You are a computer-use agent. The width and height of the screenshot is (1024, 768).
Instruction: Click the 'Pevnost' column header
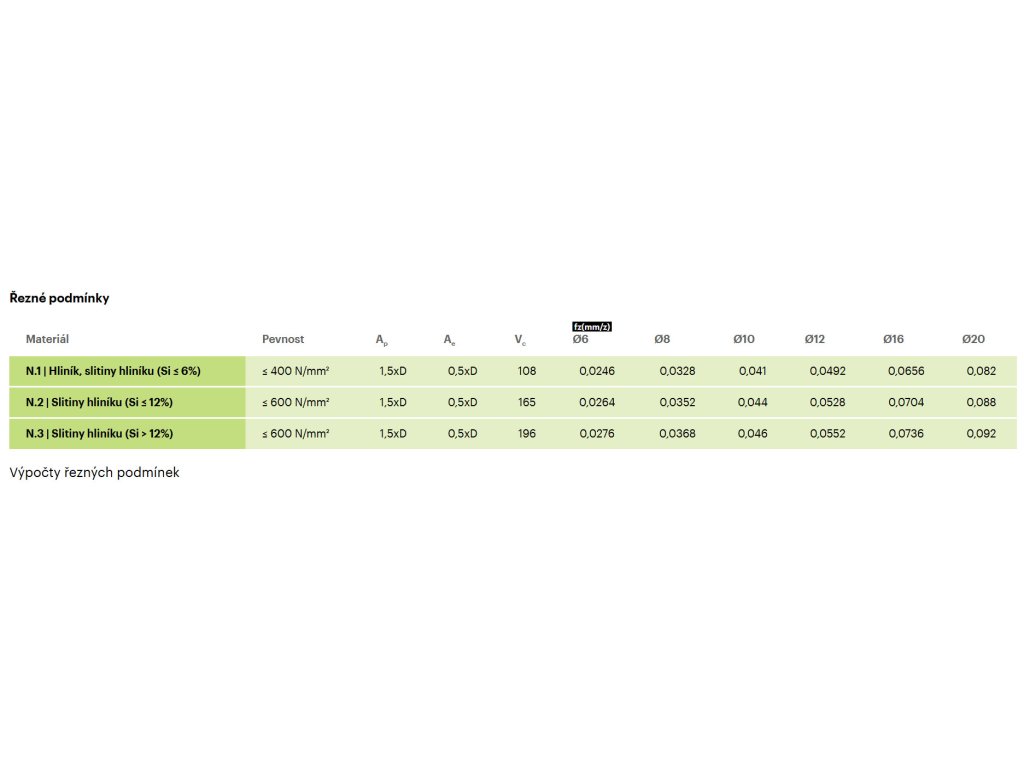click(x=283, y=340)
